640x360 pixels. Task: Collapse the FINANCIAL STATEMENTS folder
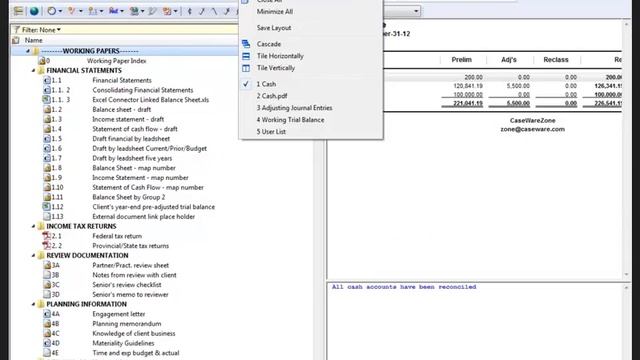click(x=33, y=71)
